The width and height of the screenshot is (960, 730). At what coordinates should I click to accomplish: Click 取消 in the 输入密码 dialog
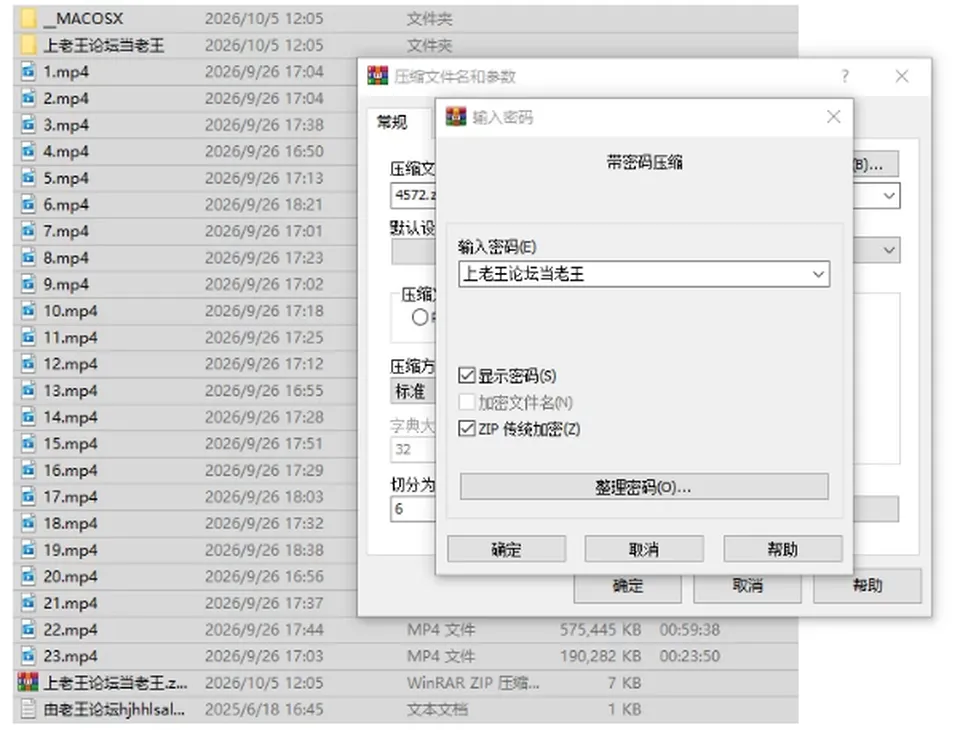644,549
